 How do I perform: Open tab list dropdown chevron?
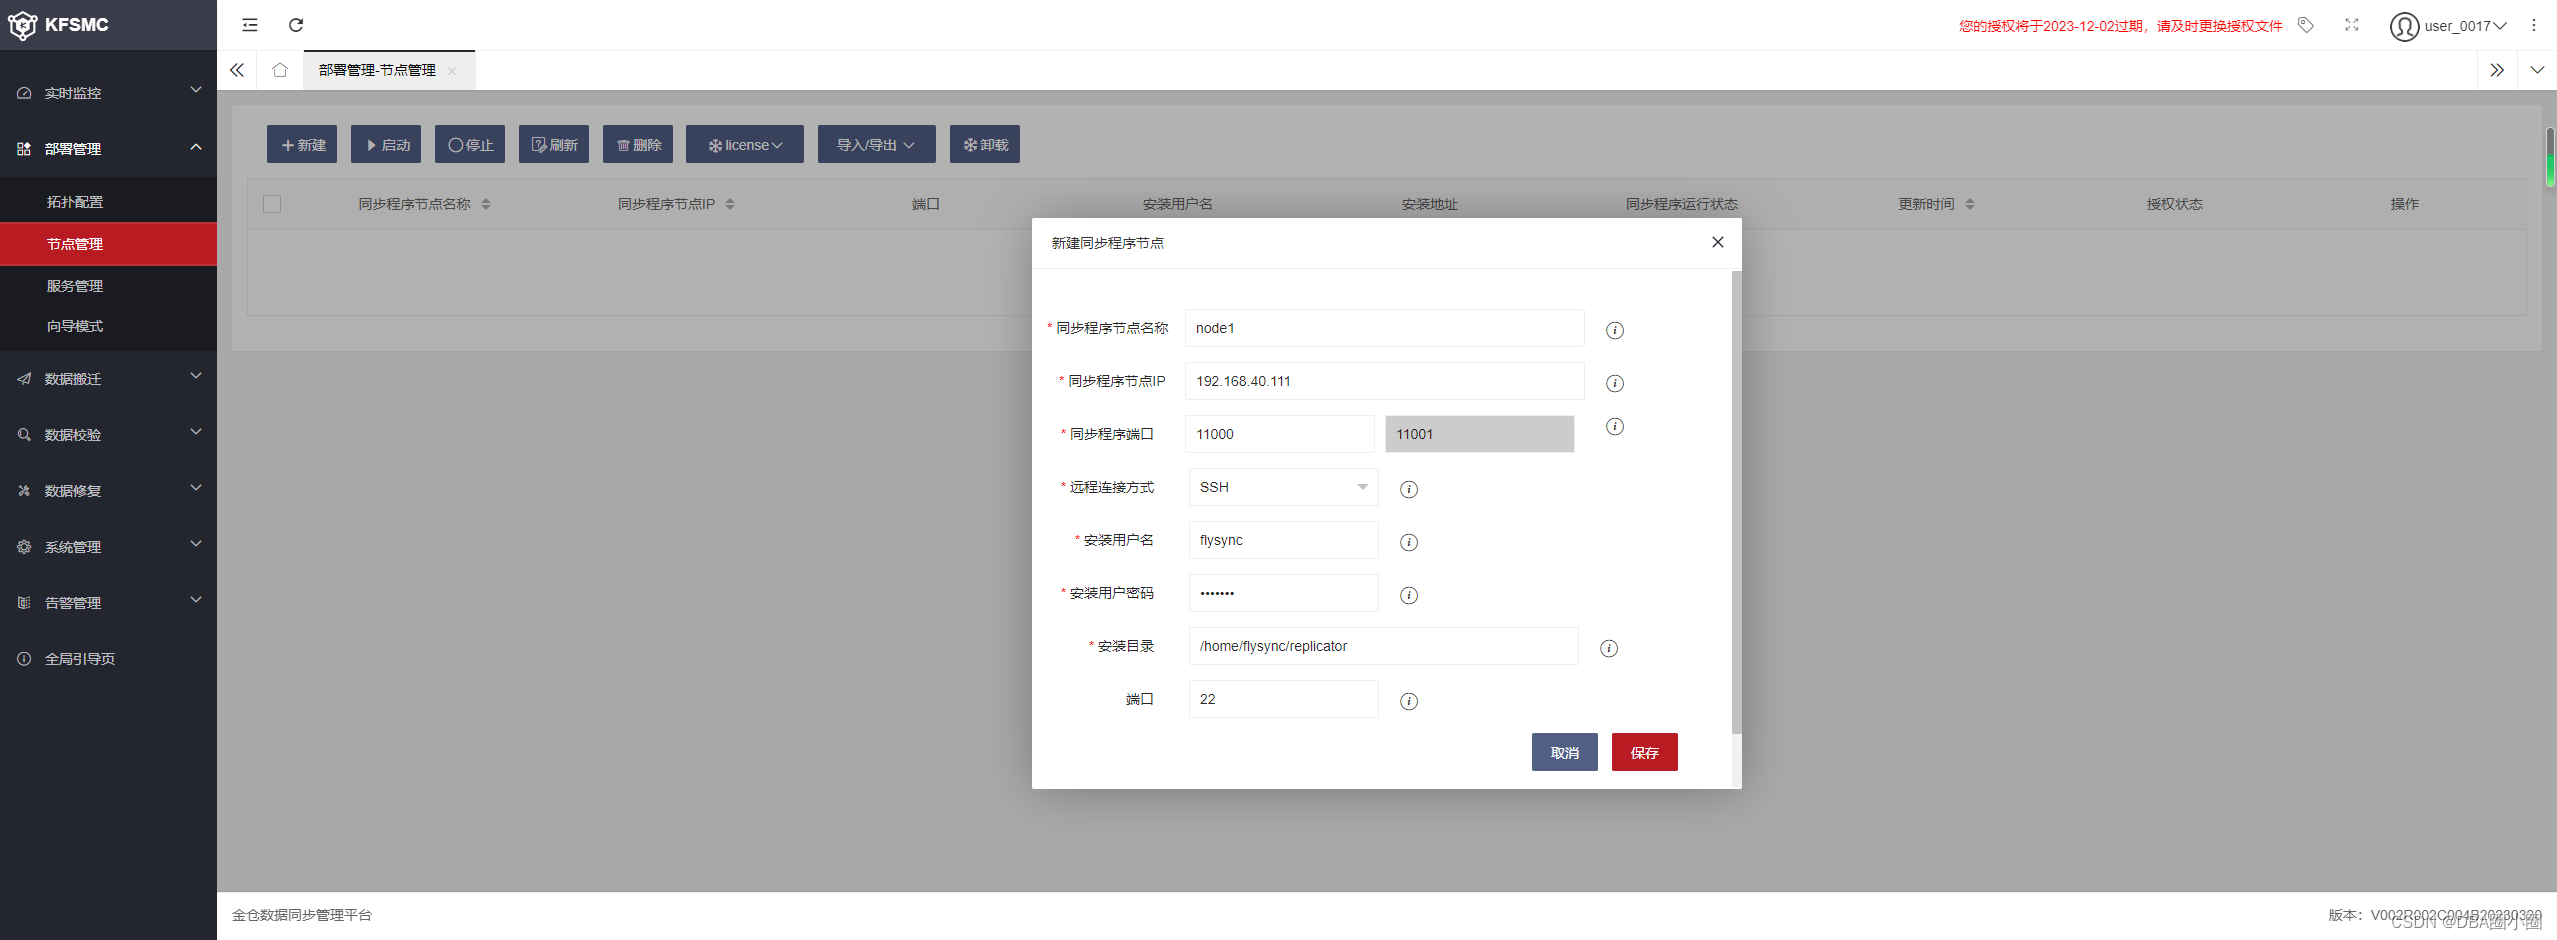[2537, 70]
